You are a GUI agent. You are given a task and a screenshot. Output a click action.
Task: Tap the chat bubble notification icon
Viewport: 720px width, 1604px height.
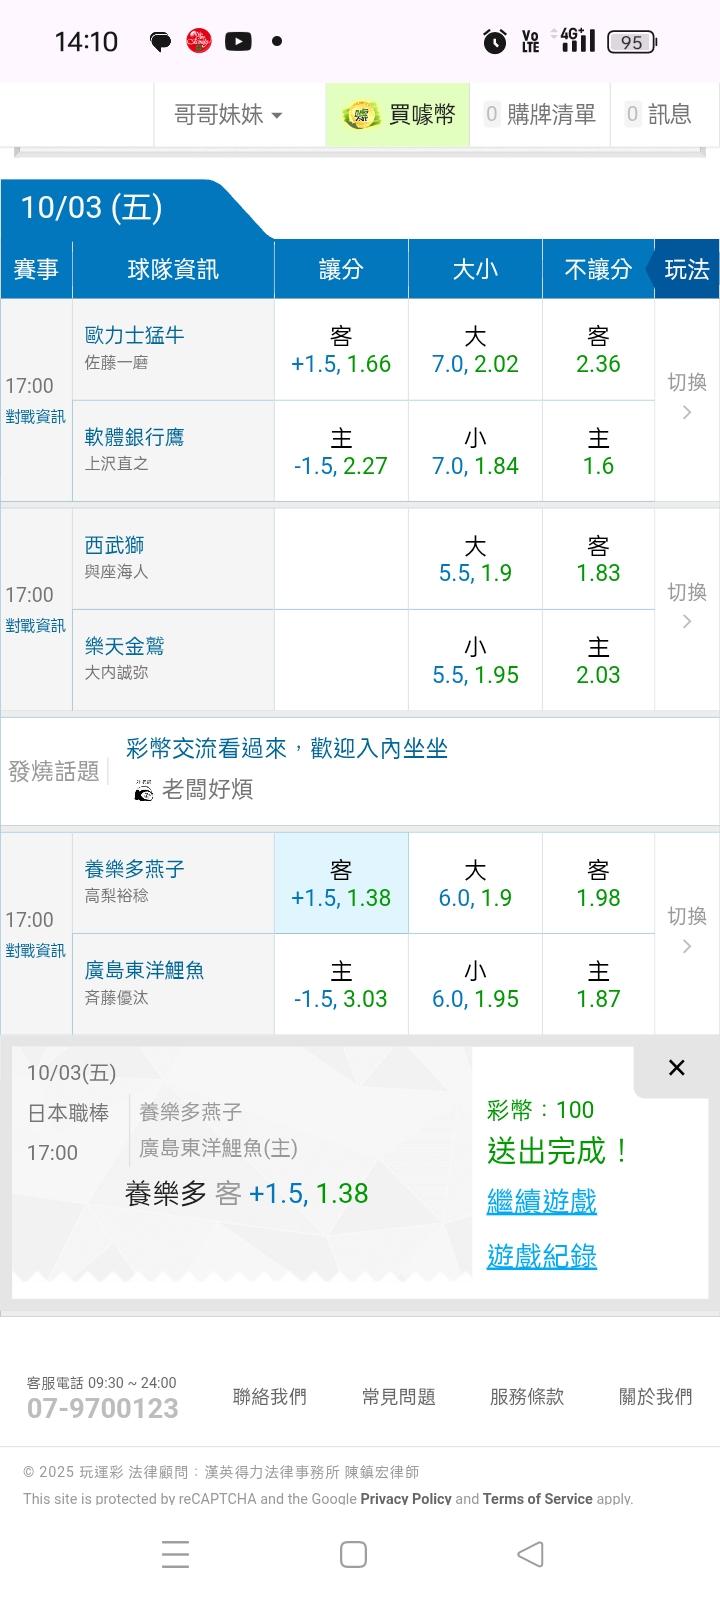[x=160, y=41]
